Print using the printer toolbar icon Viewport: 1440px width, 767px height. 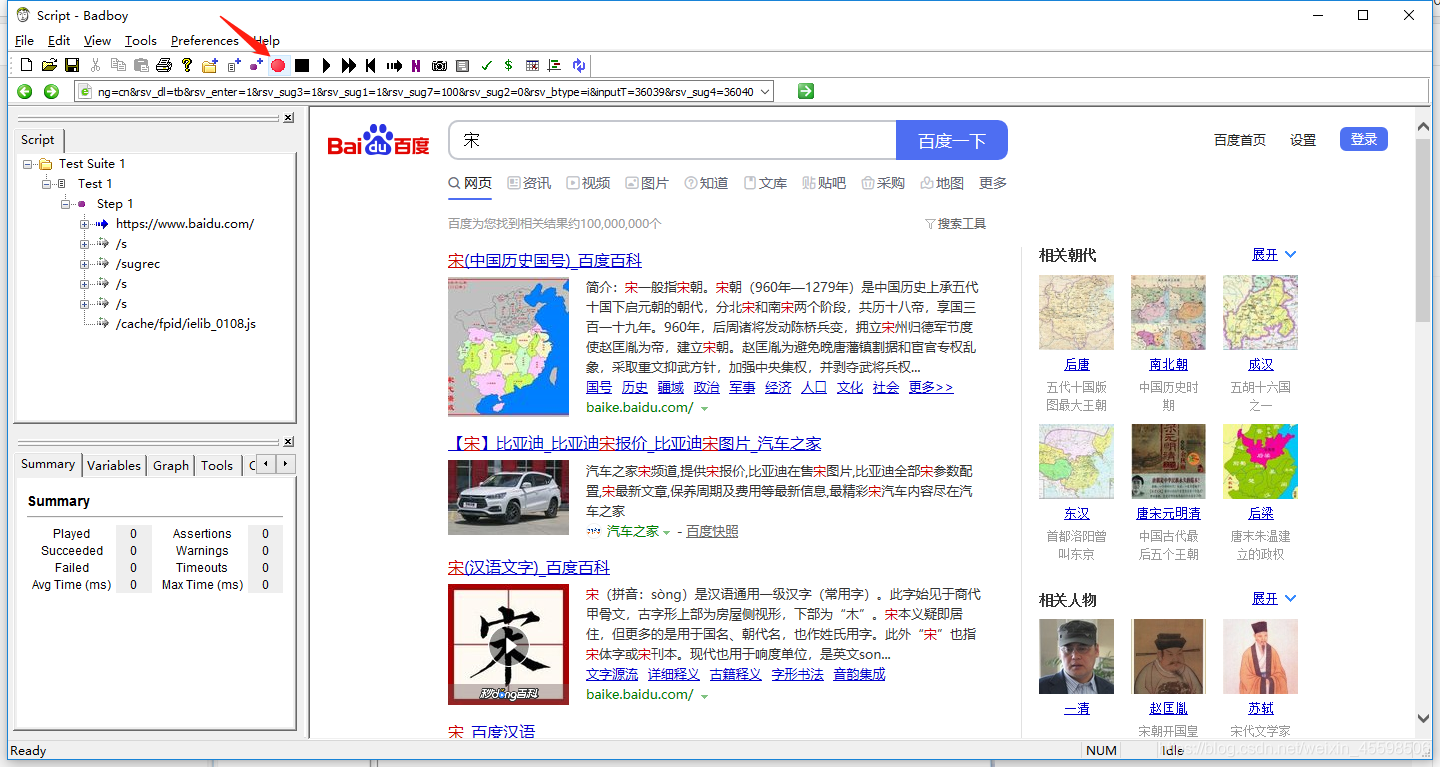click(x=164, y=65)
